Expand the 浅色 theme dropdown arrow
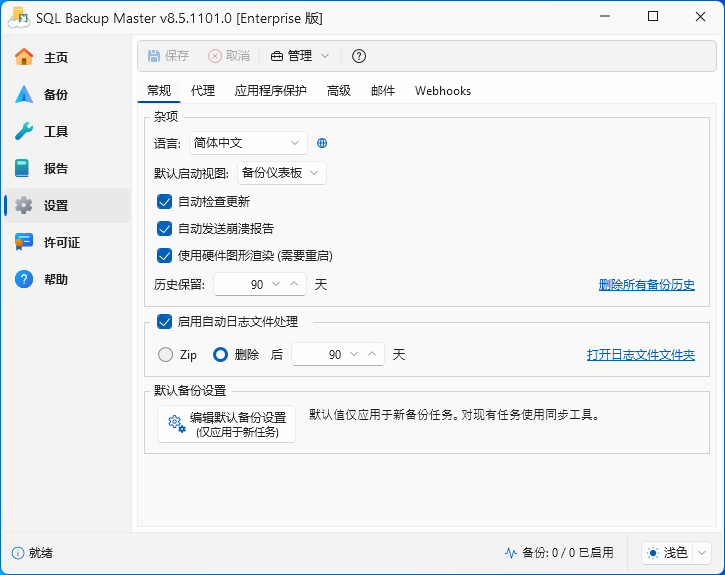 [702, 553]
